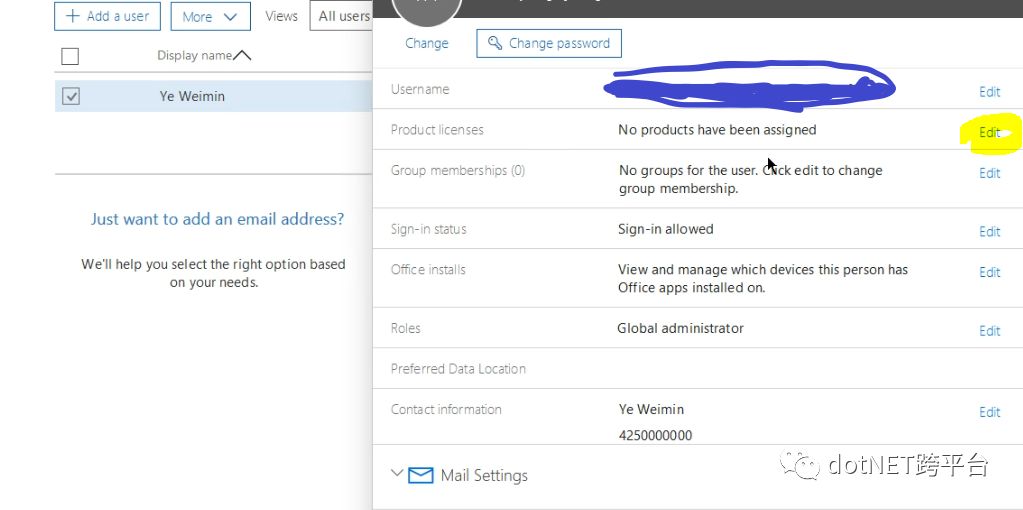Click Edit next to Username

coord(989,91)
